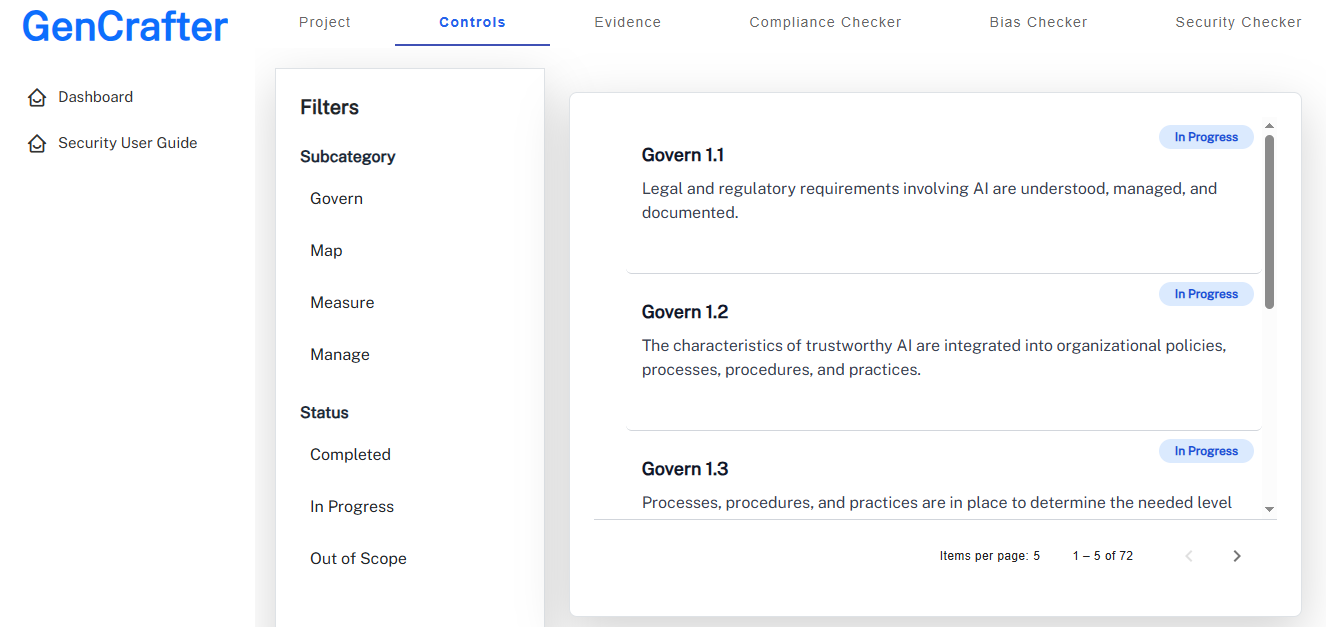Image resolution: width=1326 pixels, height=627 pixels.
Task: Select the Bias Checker tab
Action: click(x=1038, y=22)
